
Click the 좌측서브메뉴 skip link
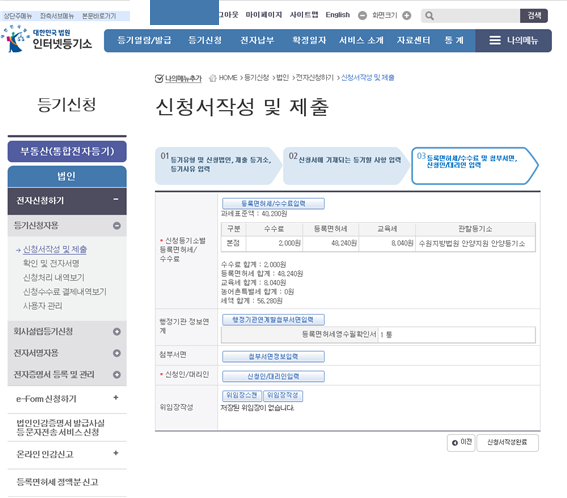point(57,16)
